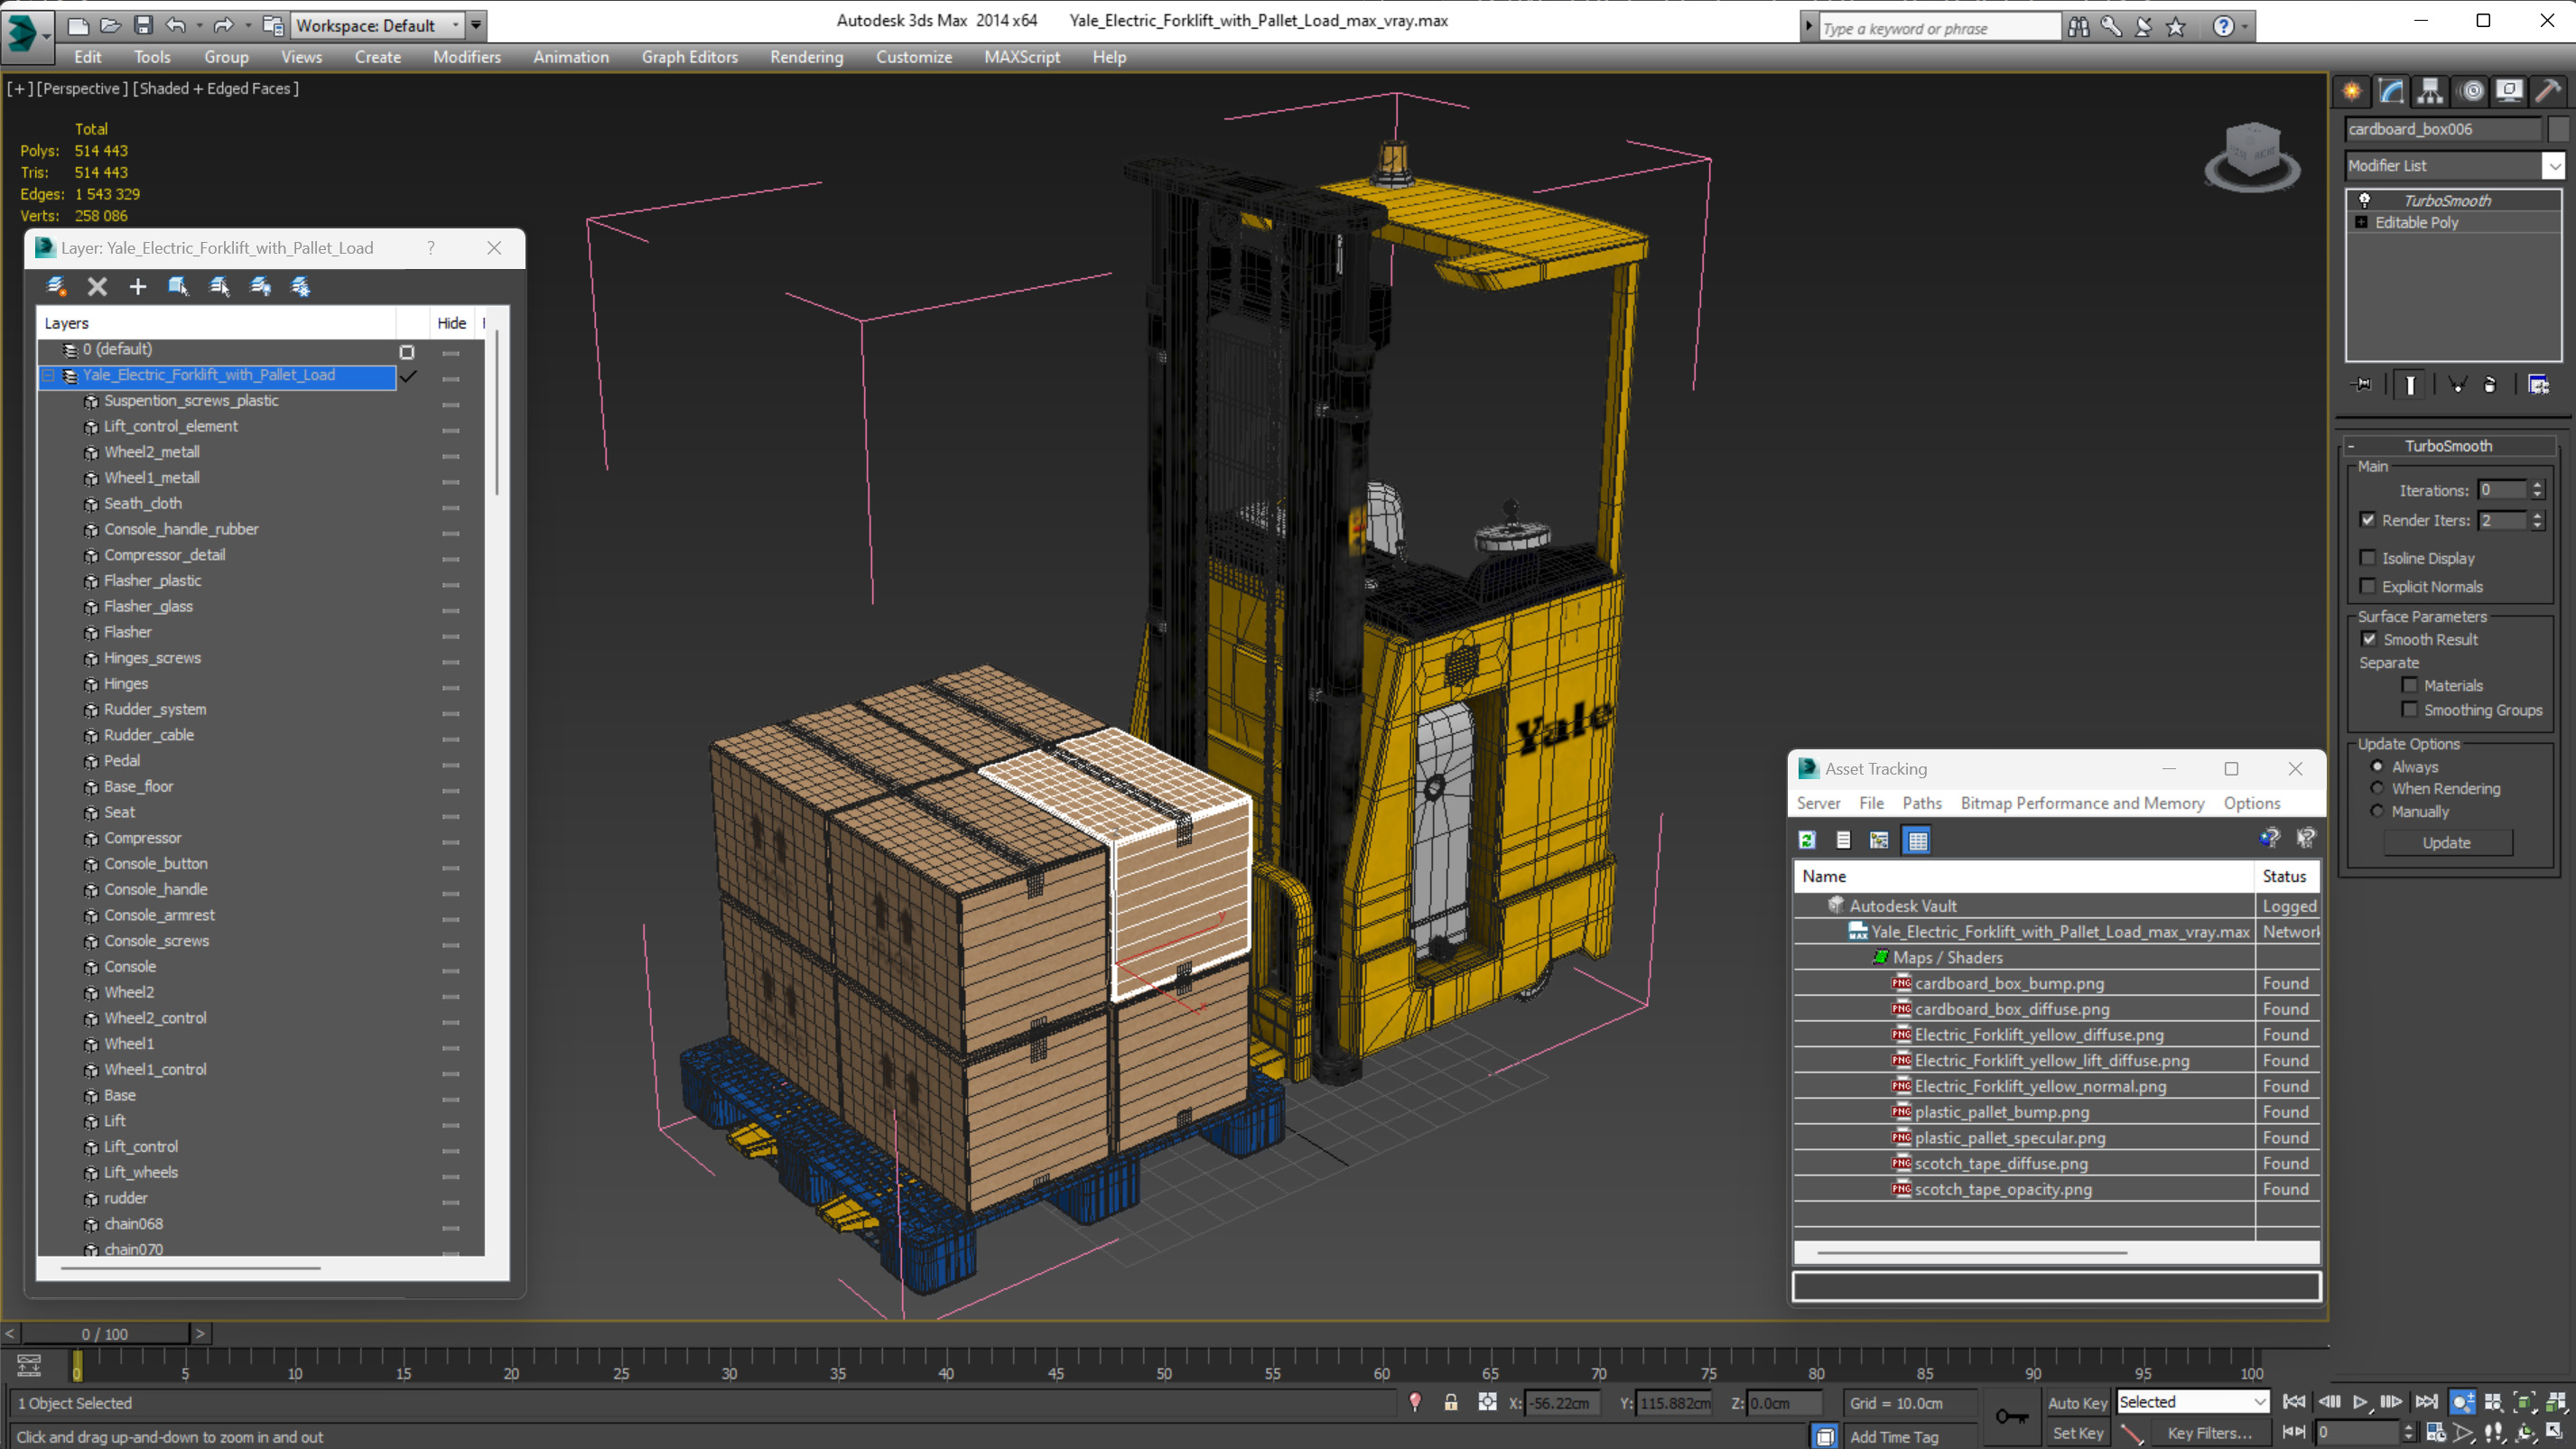This screenshot has width=2576, height=1449.
Task: Open the Rendering menu
Action: coord(806,57)
